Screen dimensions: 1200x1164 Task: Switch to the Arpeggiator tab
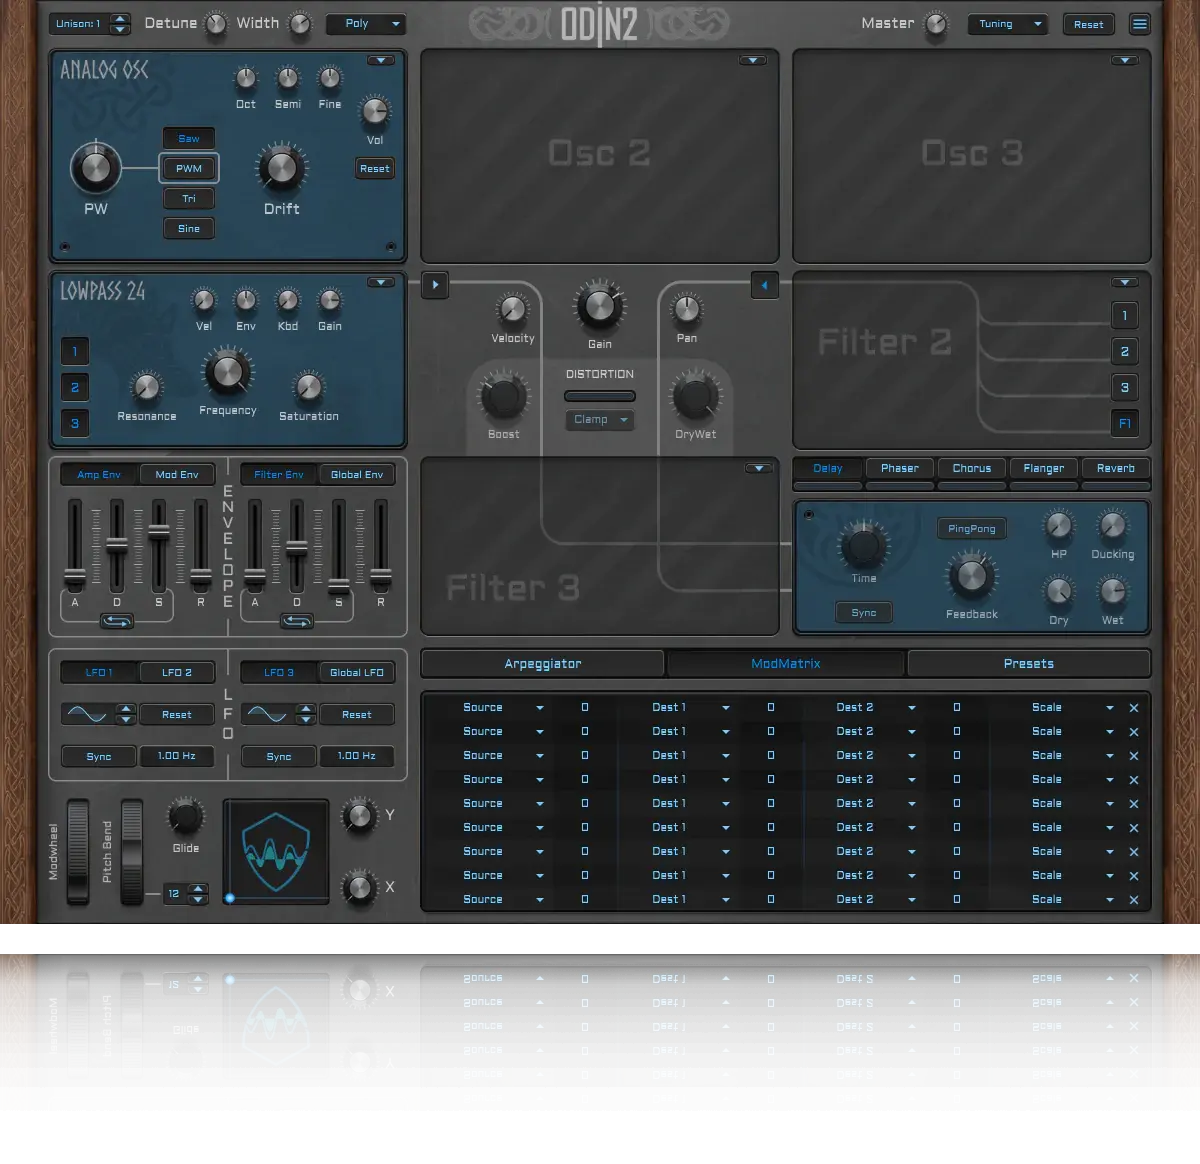tap(543, 664)
